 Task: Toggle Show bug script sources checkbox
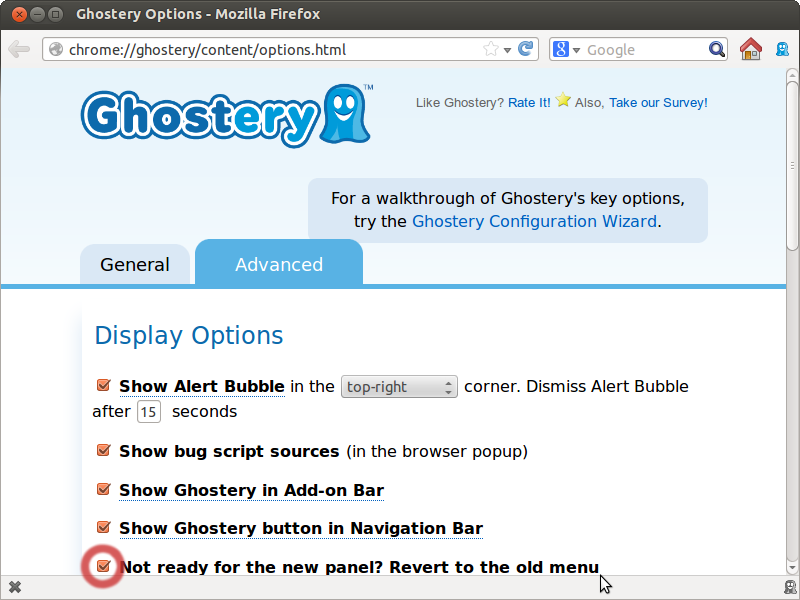tap(103, 451)
